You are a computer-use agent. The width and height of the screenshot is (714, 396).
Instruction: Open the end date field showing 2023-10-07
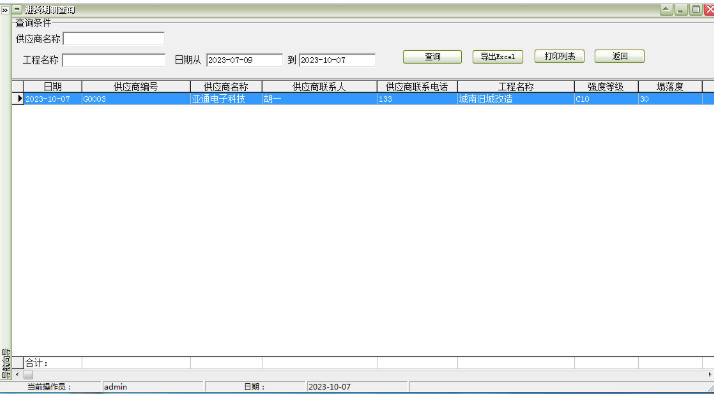(x=337, y=60)
